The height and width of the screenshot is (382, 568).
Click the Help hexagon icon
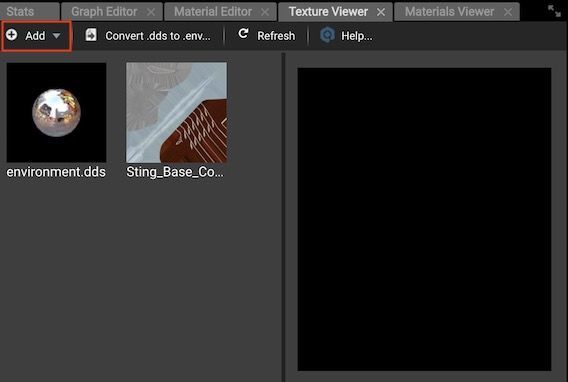coord(327,35)
